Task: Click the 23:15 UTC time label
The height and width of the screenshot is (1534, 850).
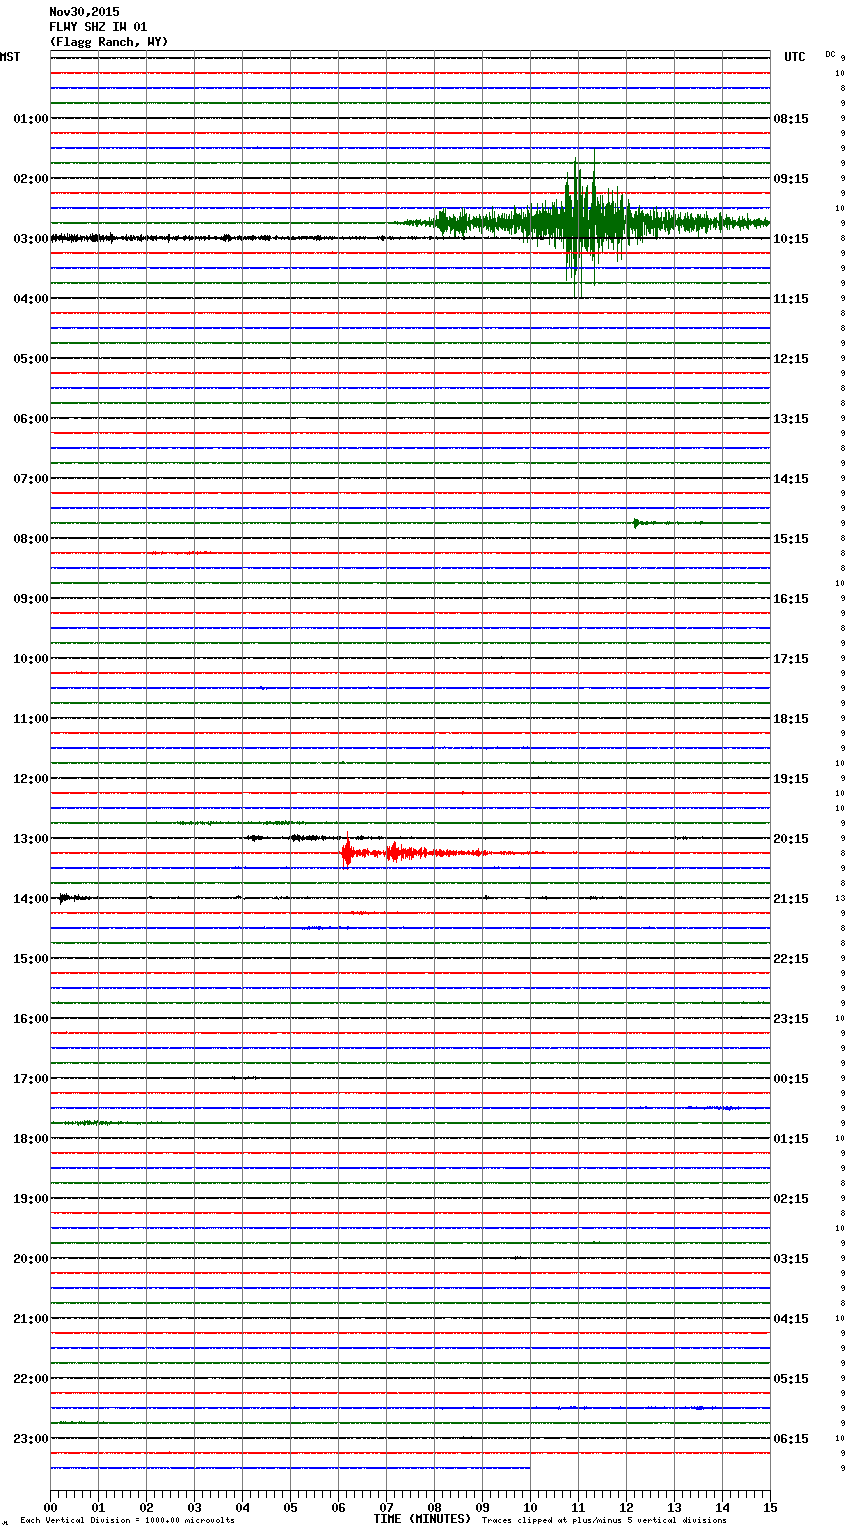Action: click(791, 1019)
